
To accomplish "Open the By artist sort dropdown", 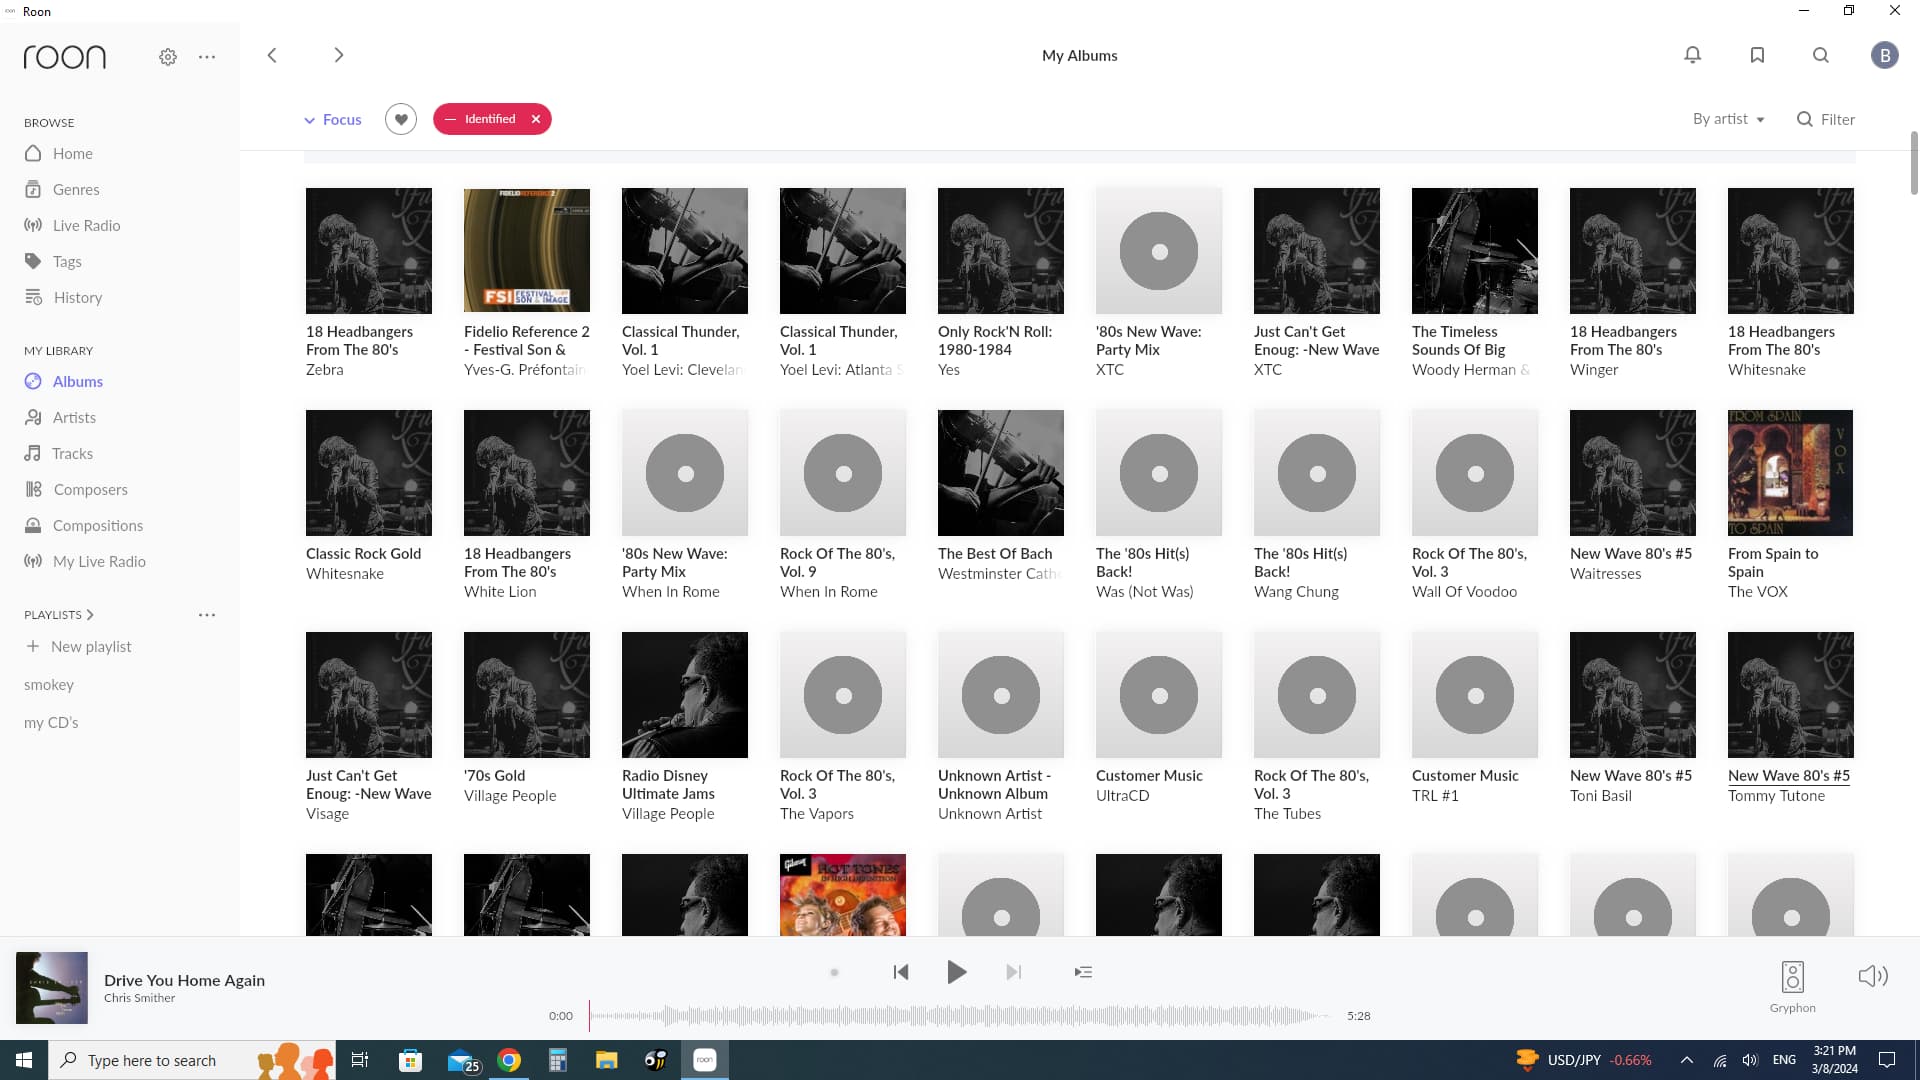I will (1729, 119).
